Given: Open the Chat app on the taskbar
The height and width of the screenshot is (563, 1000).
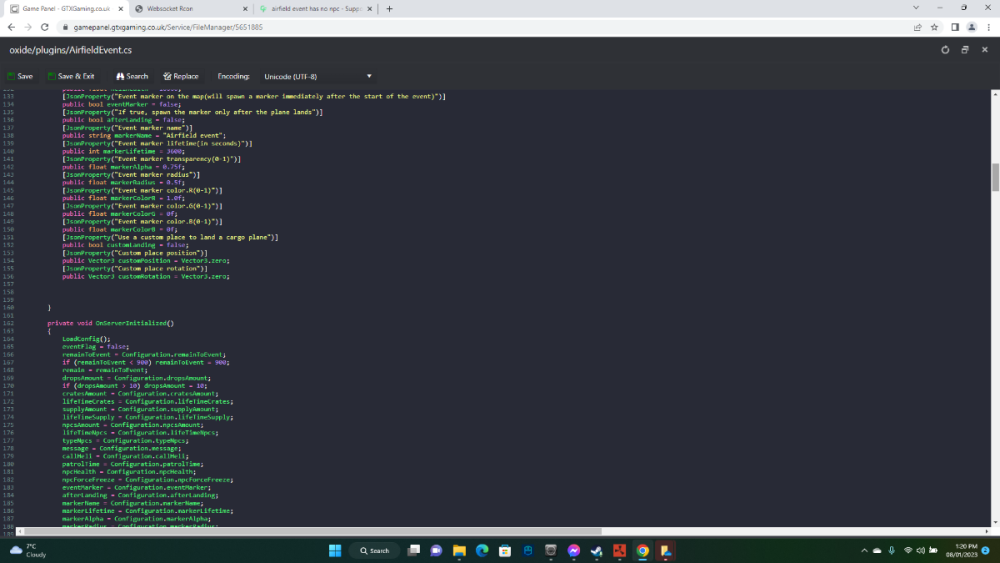Looking at the screenshot, I should [x=436, y=551].
